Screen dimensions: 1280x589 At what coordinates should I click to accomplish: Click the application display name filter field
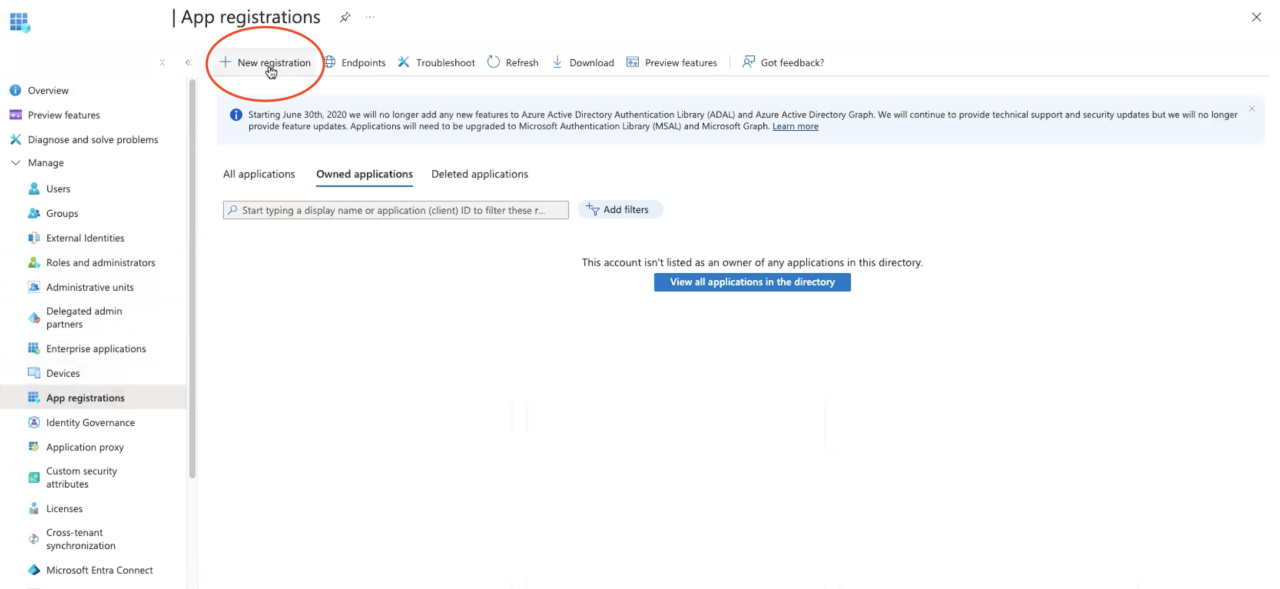point(395,209)
